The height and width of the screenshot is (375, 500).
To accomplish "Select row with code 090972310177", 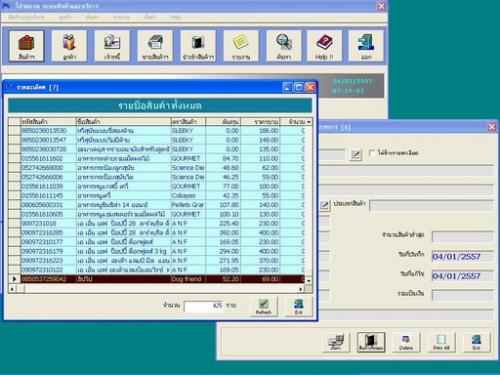I will pyautogui.click(x=163, y=242).
